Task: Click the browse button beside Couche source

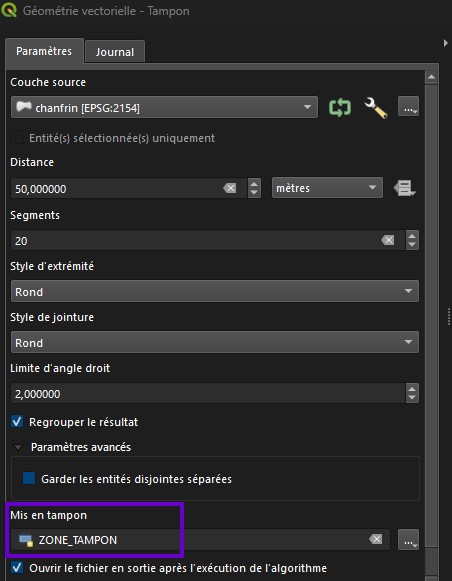Action: pyautogui.click(x=408, y=107)
